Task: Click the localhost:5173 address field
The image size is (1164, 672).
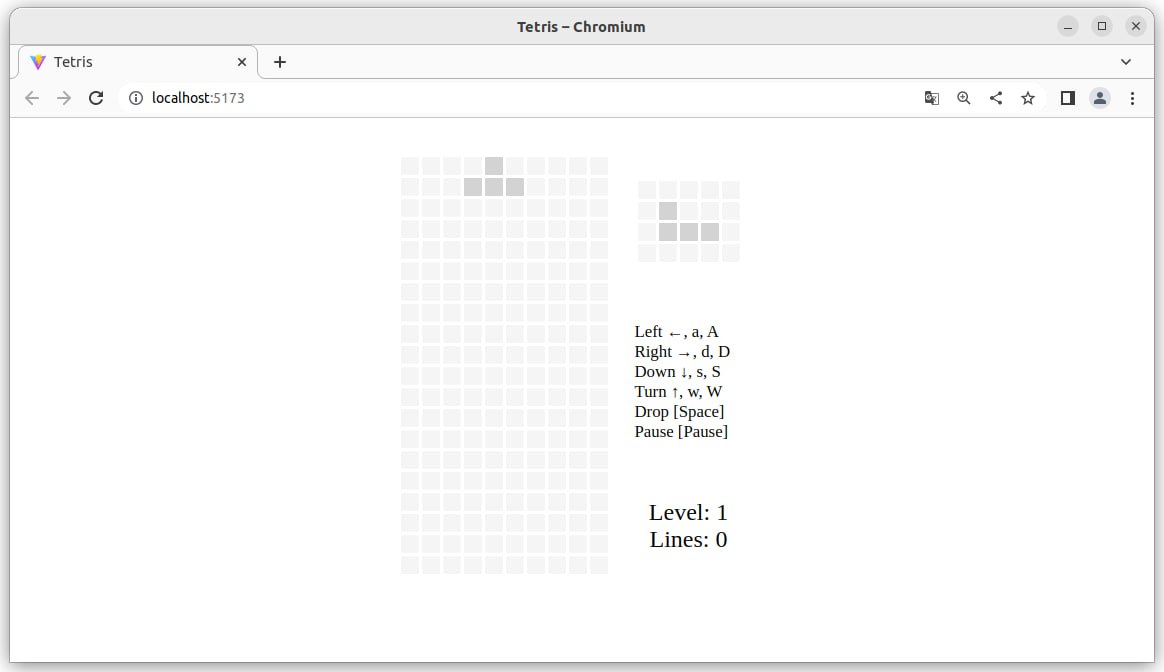Action: (520, 98)
